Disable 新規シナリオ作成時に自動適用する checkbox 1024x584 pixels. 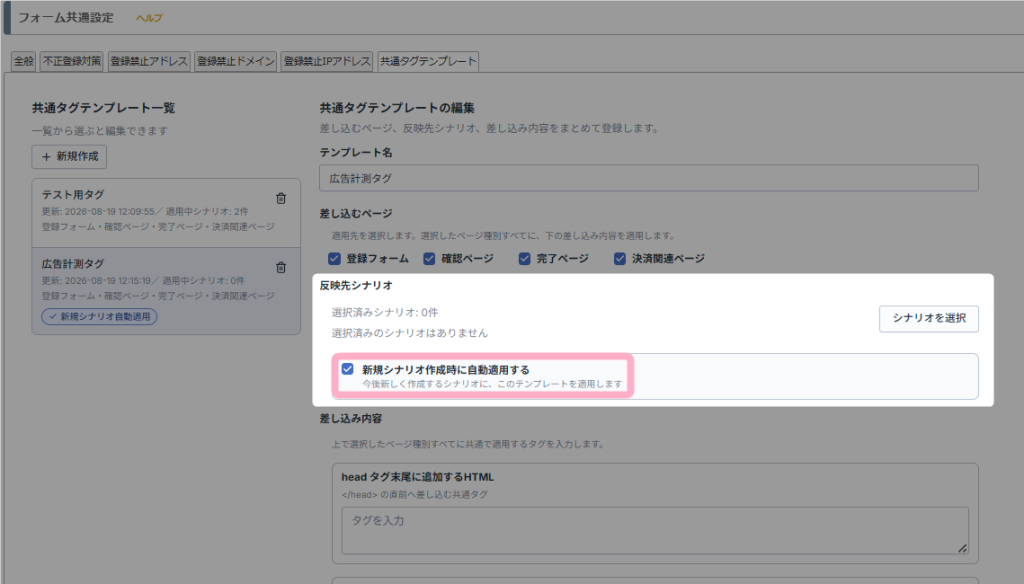click(x=347, y=369)
